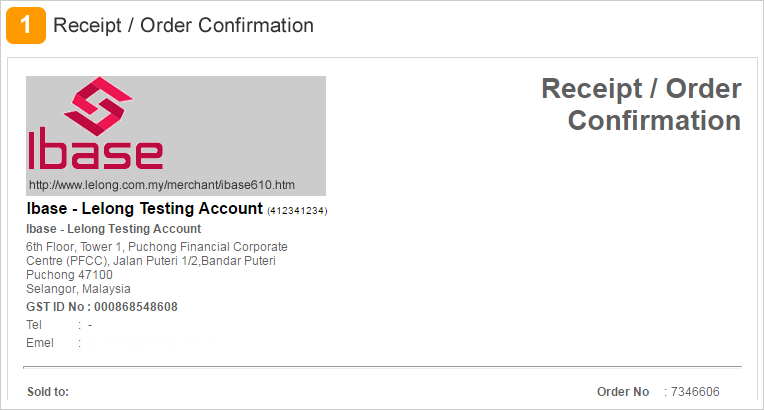
Task: Click the 'Emel' label
Action: tap(40, 343)
